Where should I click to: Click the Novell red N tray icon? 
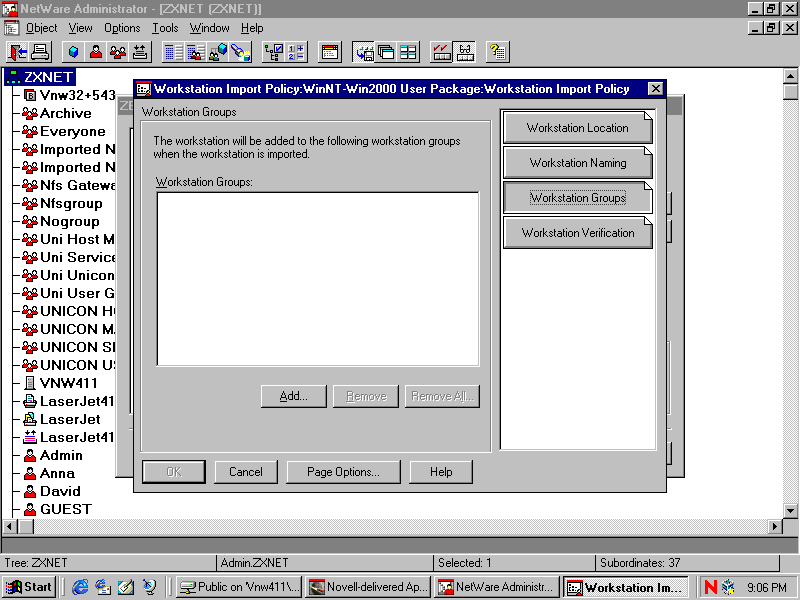[710, 587]
